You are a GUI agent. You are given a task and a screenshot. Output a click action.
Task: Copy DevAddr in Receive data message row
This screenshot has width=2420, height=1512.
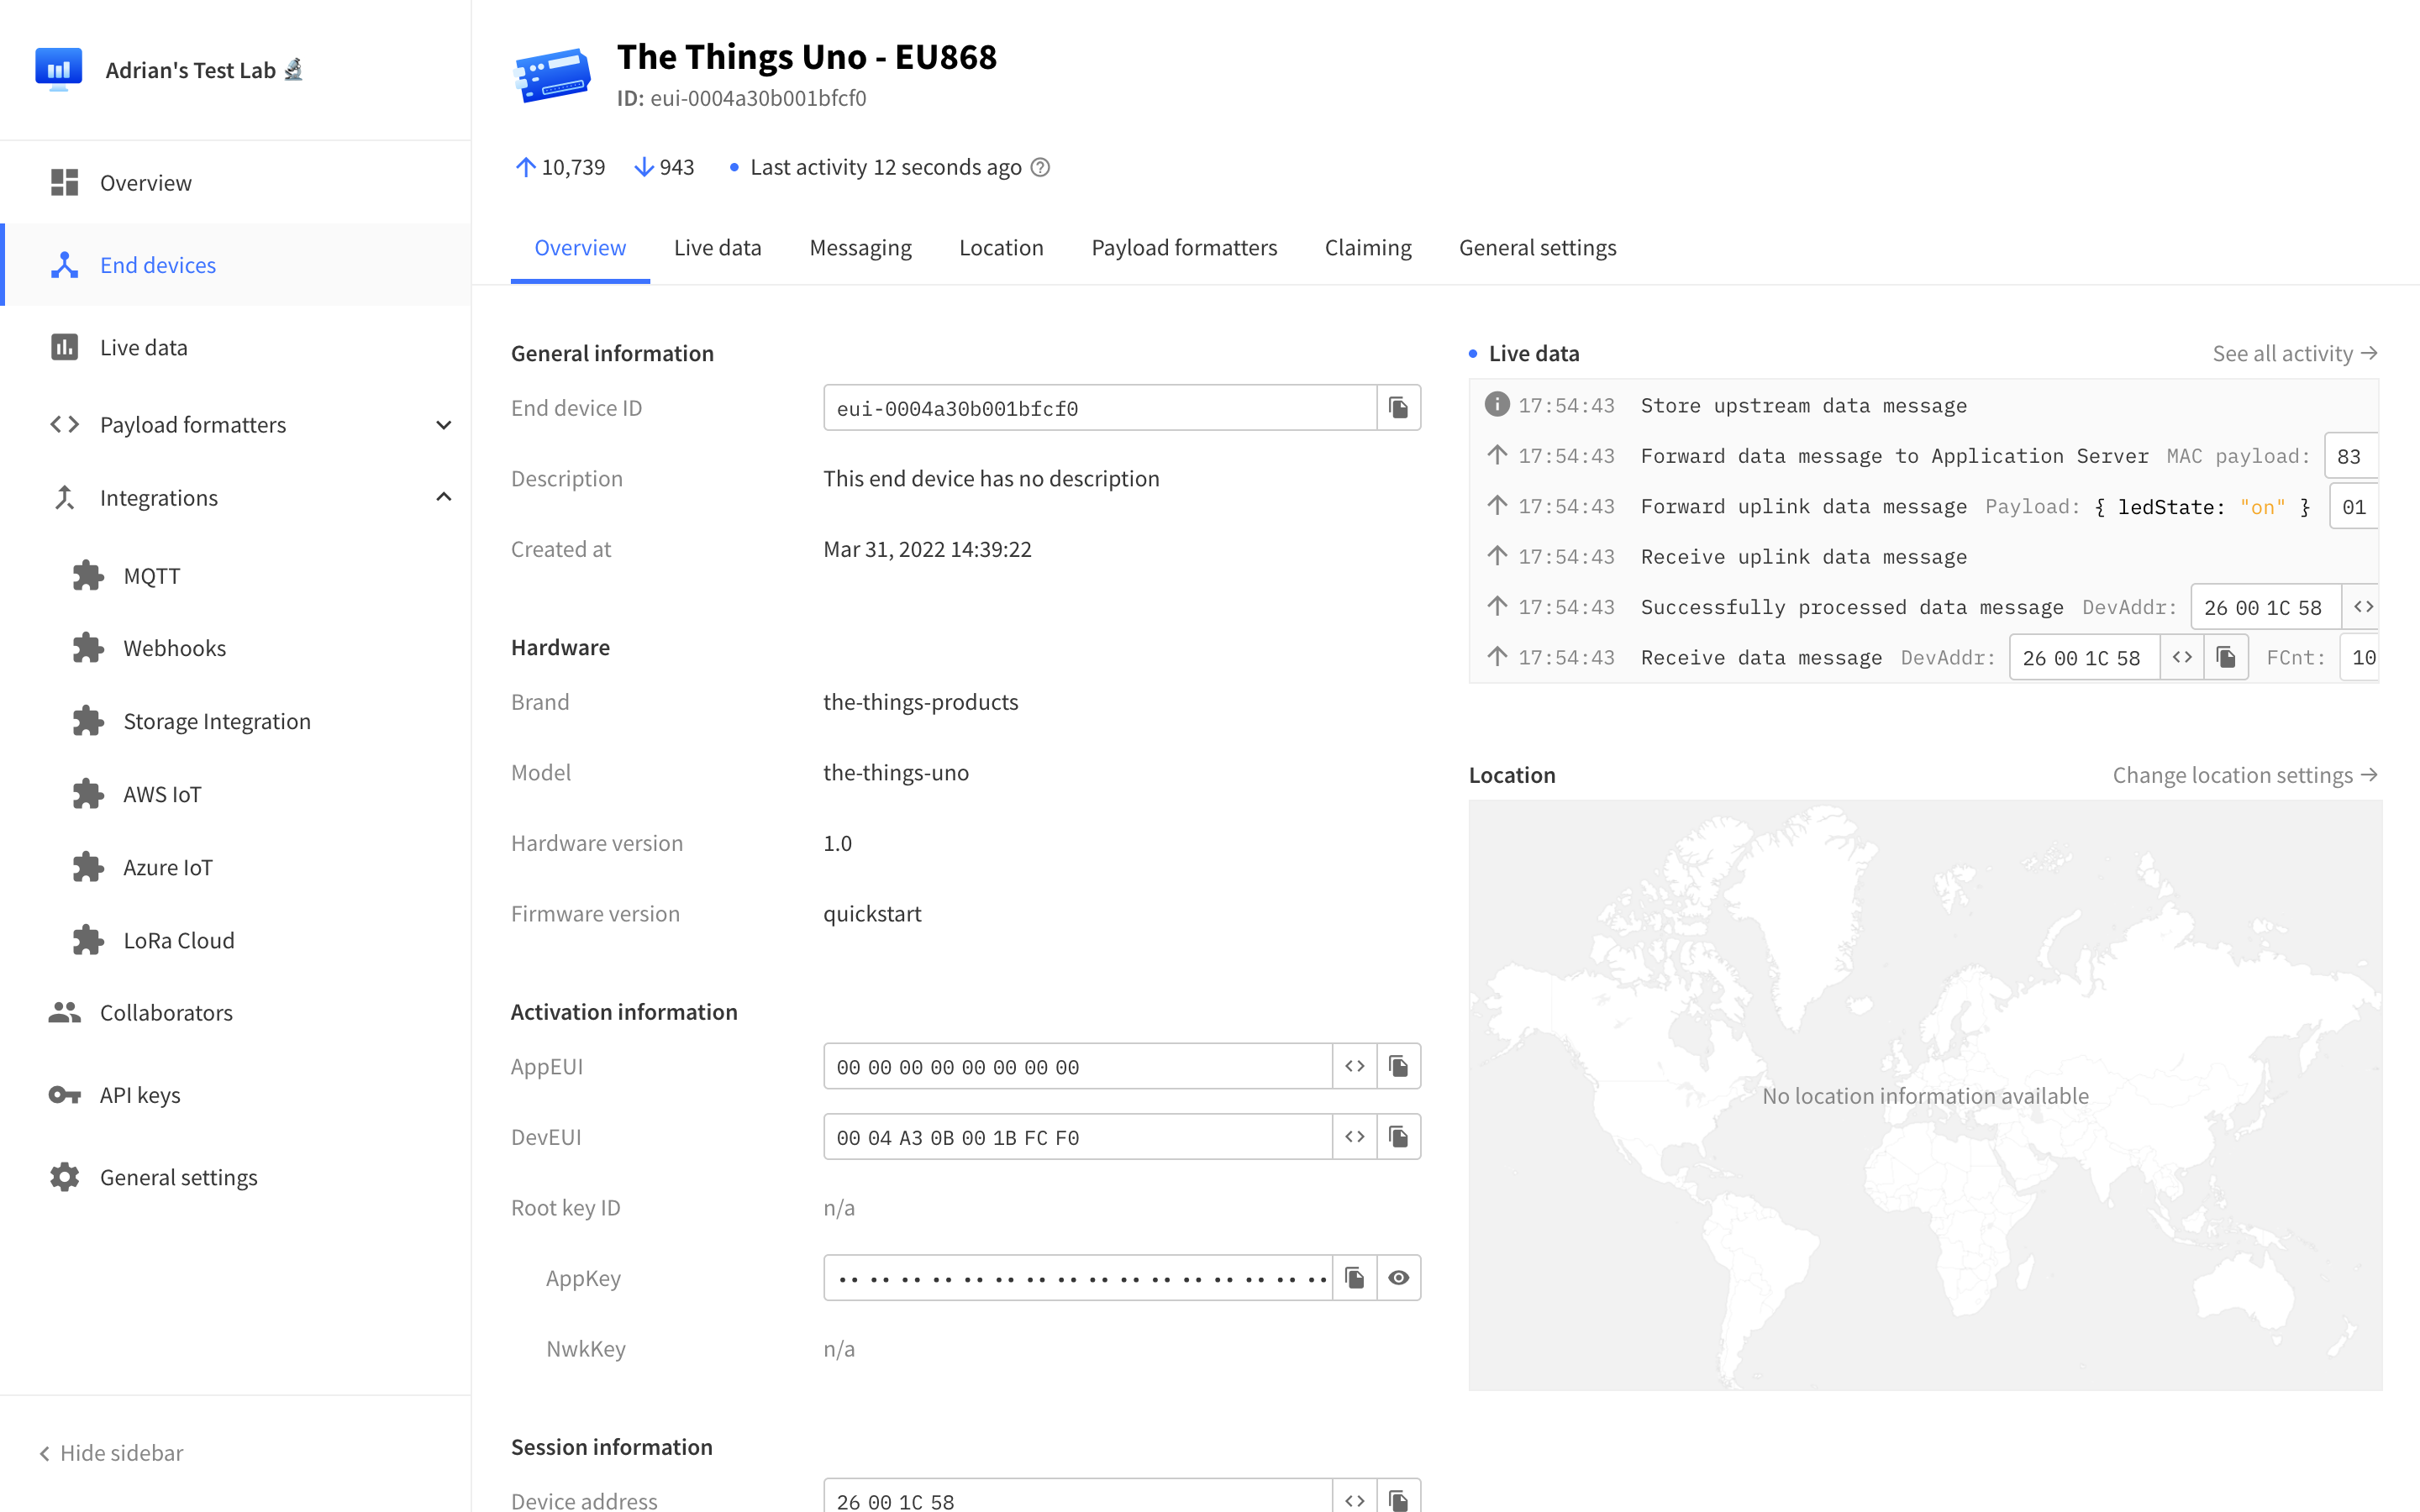click(x=2226, y=657)
